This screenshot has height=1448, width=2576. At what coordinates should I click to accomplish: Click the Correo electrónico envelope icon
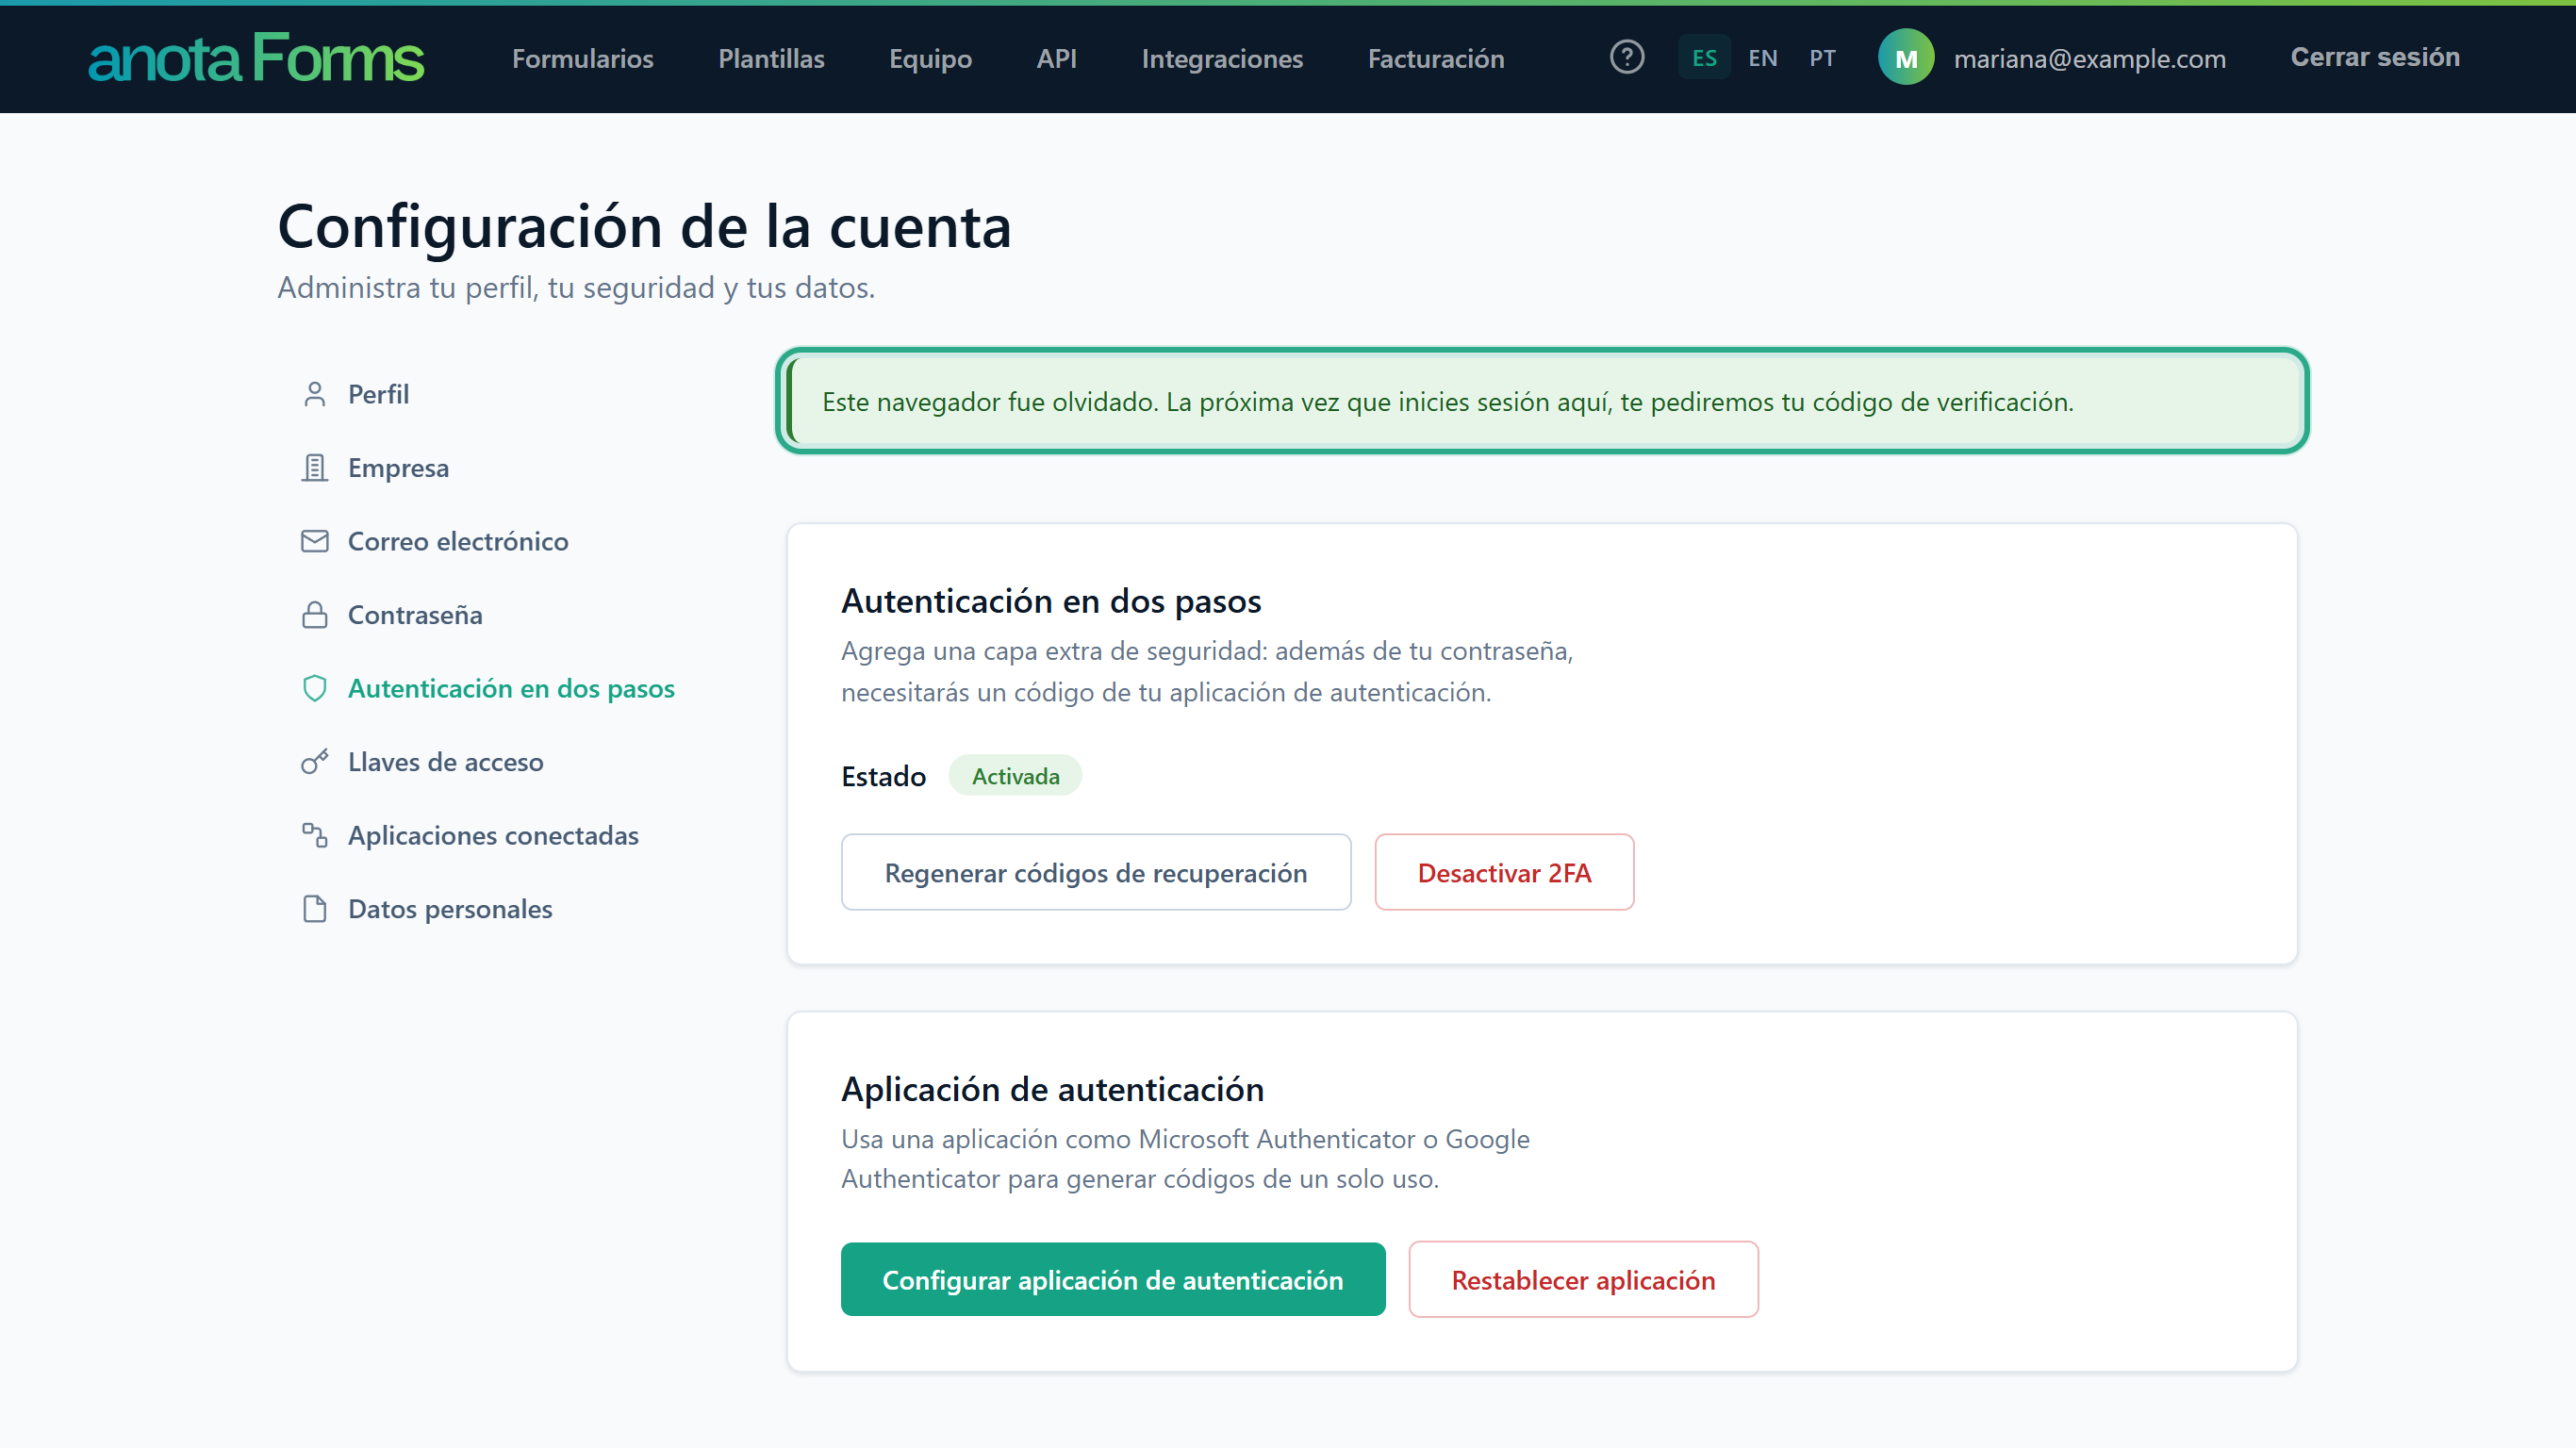click(315, 541)
